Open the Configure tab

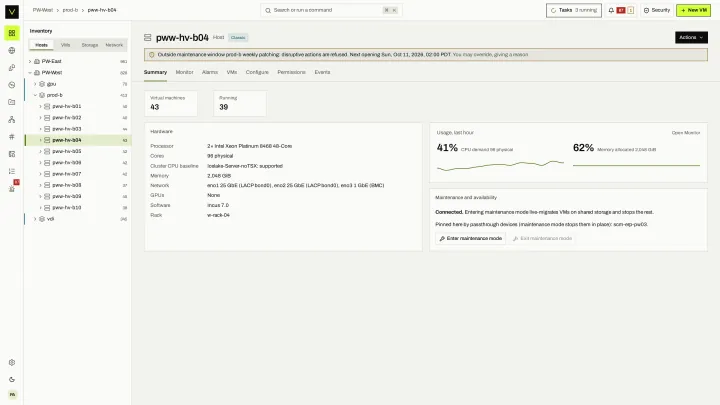coord(257,72)
